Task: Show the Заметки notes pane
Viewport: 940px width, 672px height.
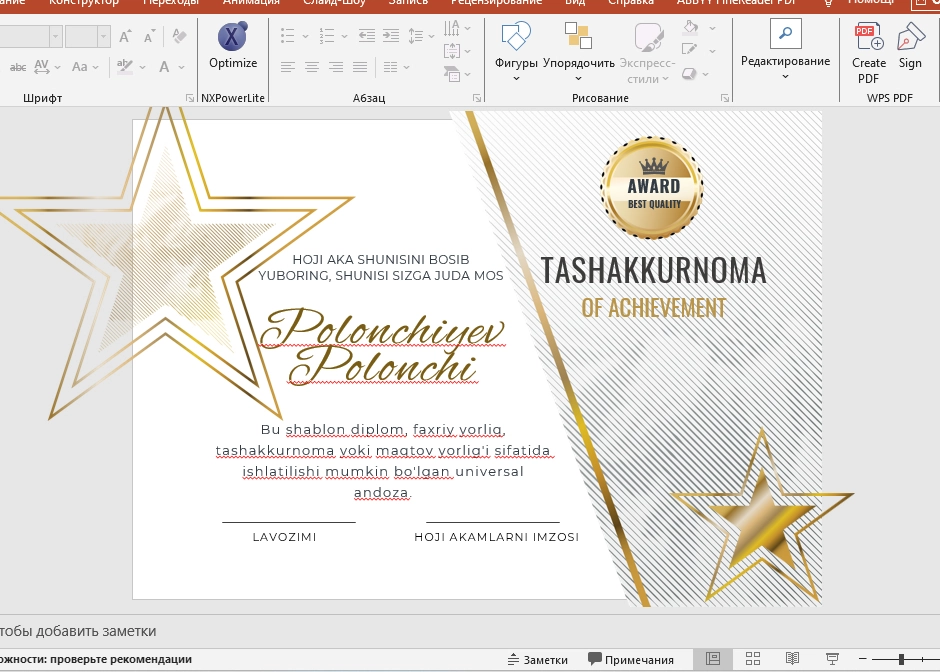Action: pos(538,659)
